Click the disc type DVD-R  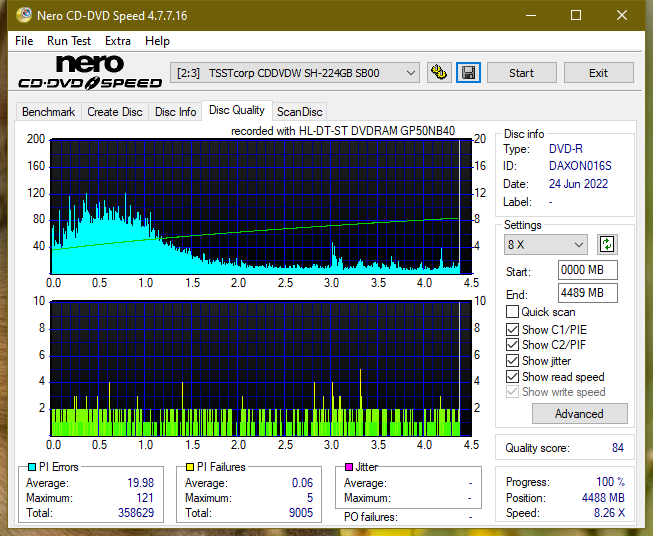point(566,149)
